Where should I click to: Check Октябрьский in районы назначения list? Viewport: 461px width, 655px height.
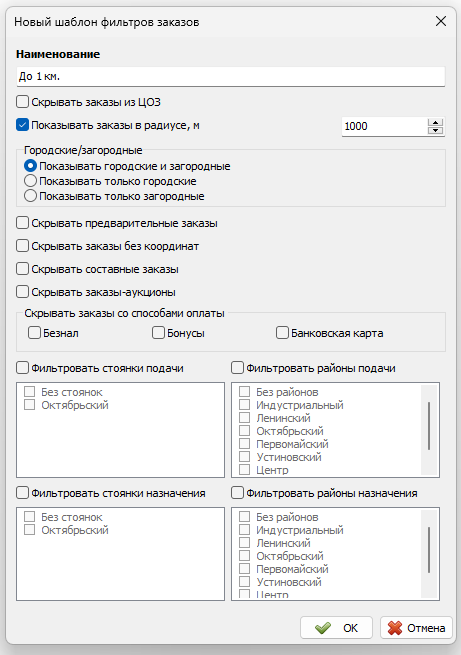[x=244, y=556]
